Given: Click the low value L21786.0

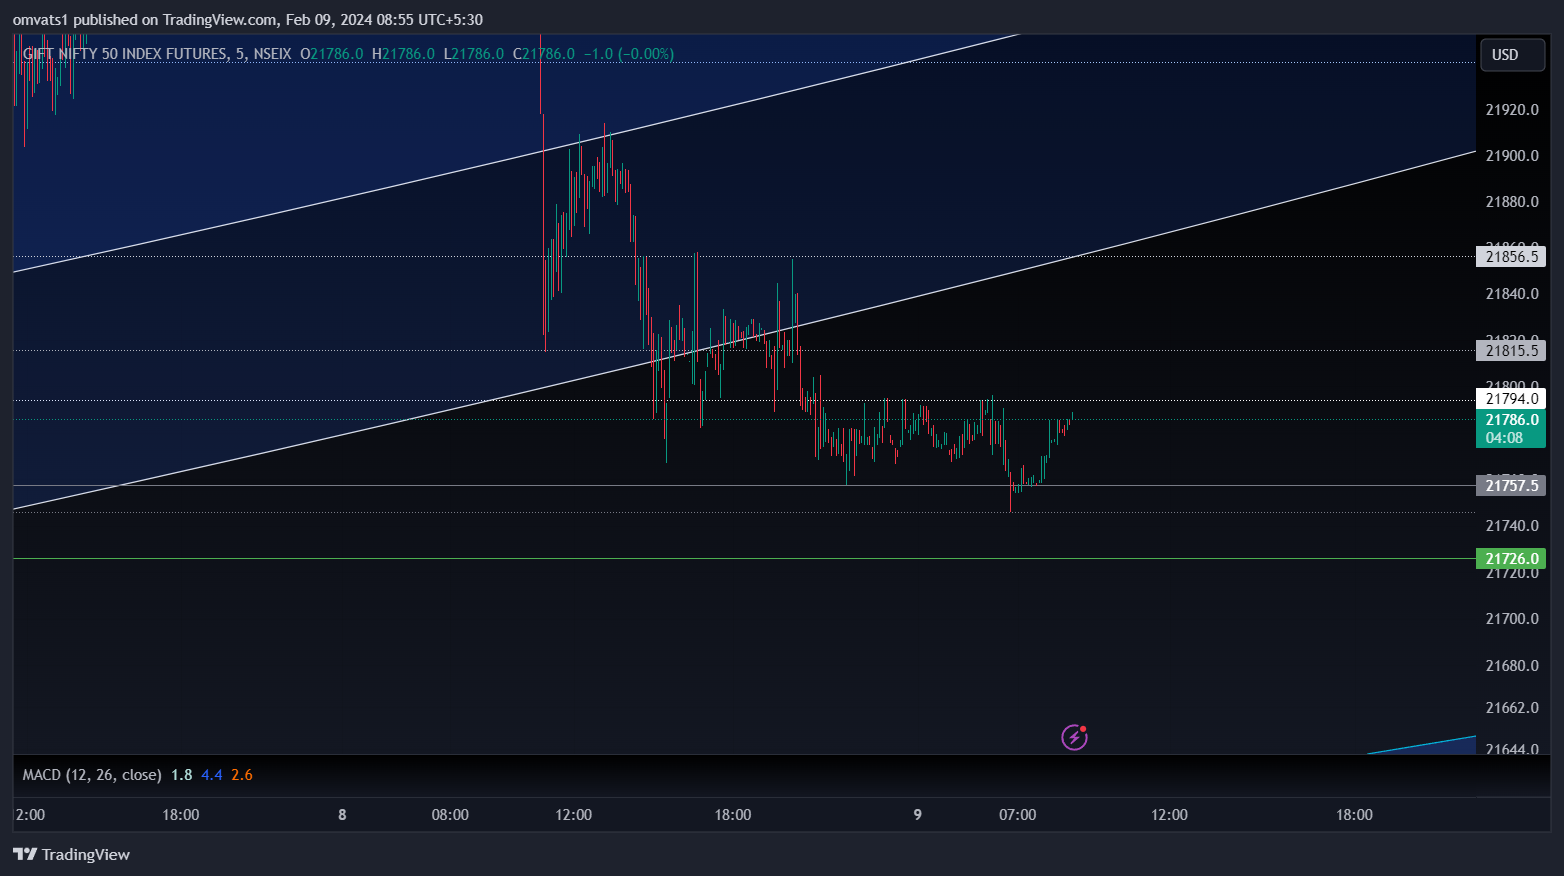Looking at the screenshot, I should pos(474,54).
